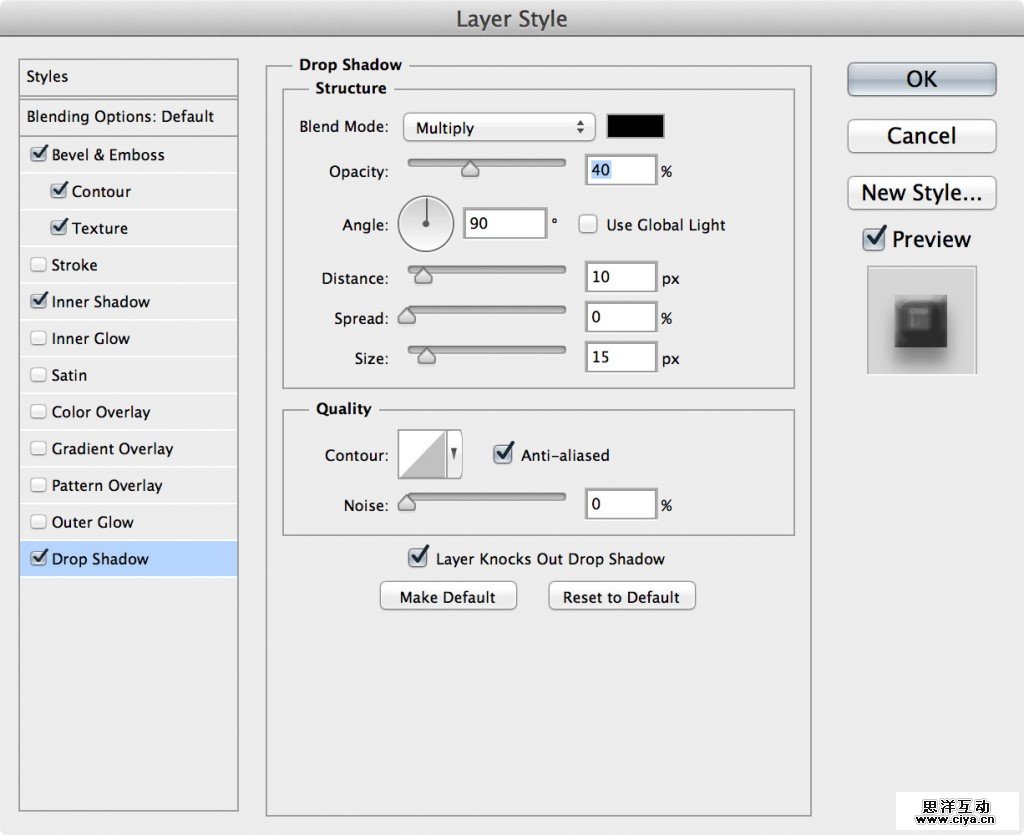This screenshot has width=1024, height=835.
Task: Click the Angle dial control
Action: [426, 225]
